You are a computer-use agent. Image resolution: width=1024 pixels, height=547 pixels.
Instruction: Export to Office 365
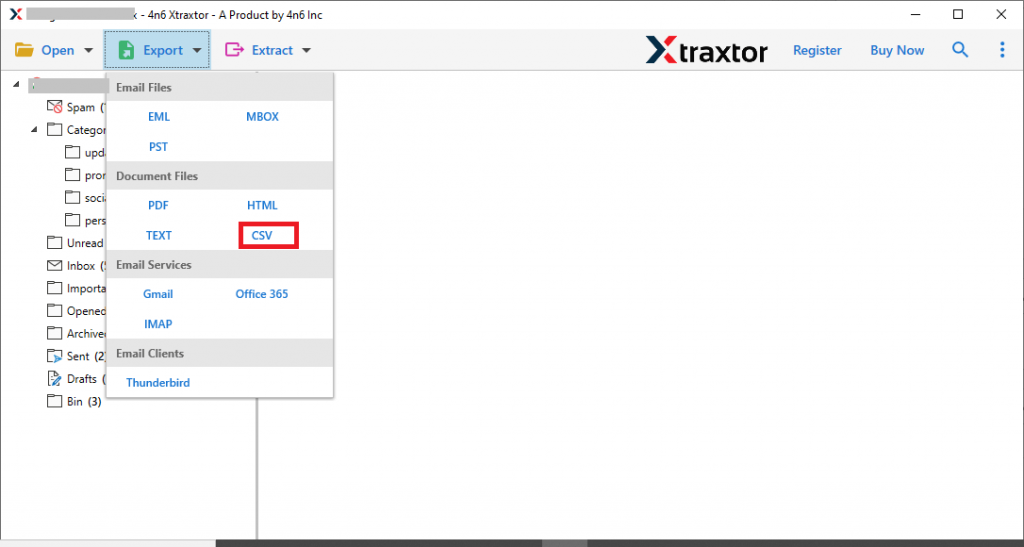click(262, 294)
